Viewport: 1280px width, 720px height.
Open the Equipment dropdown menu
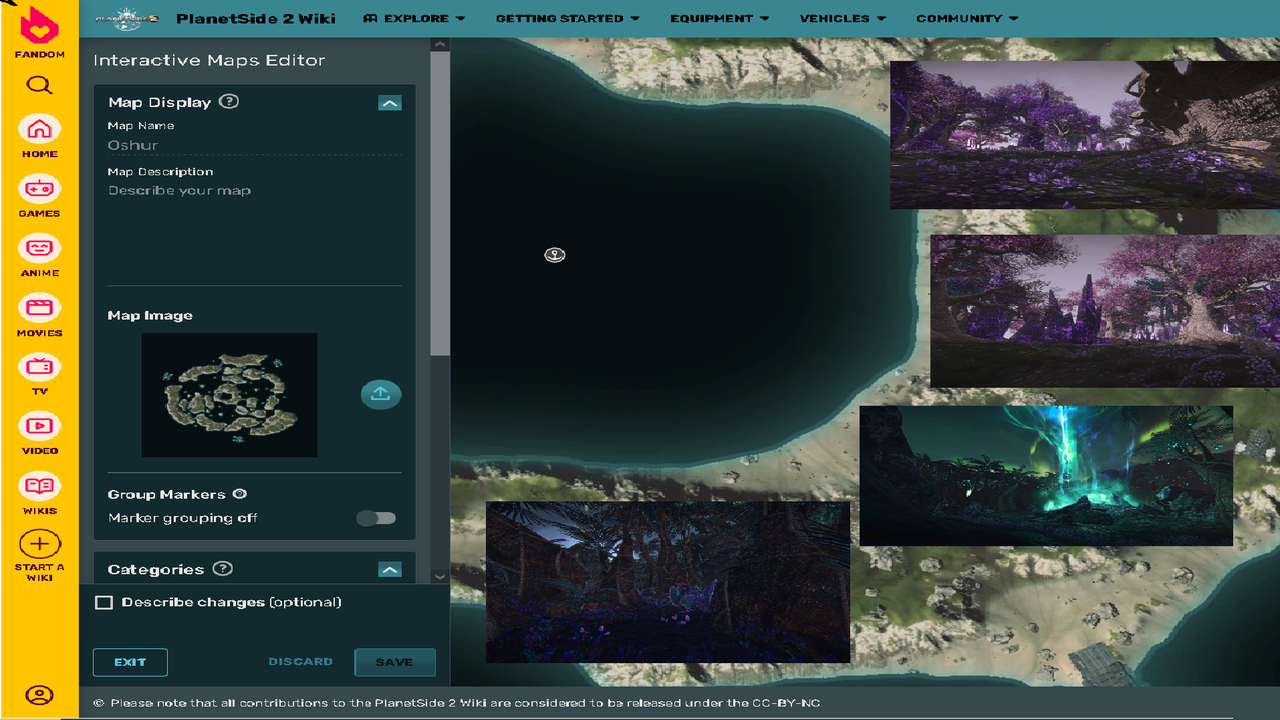pos(720,18)
